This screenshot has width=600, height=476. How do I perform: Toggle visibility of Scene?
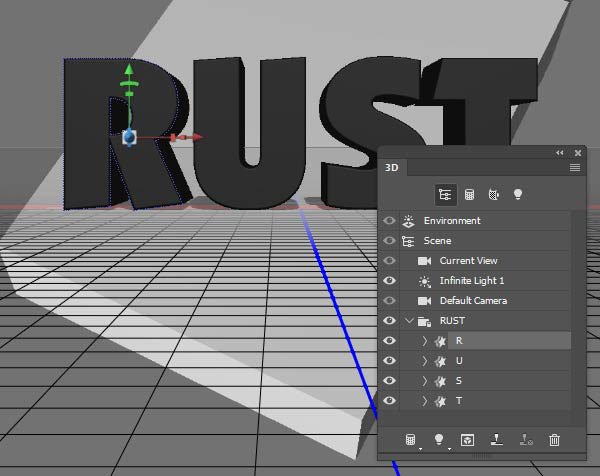389,241
